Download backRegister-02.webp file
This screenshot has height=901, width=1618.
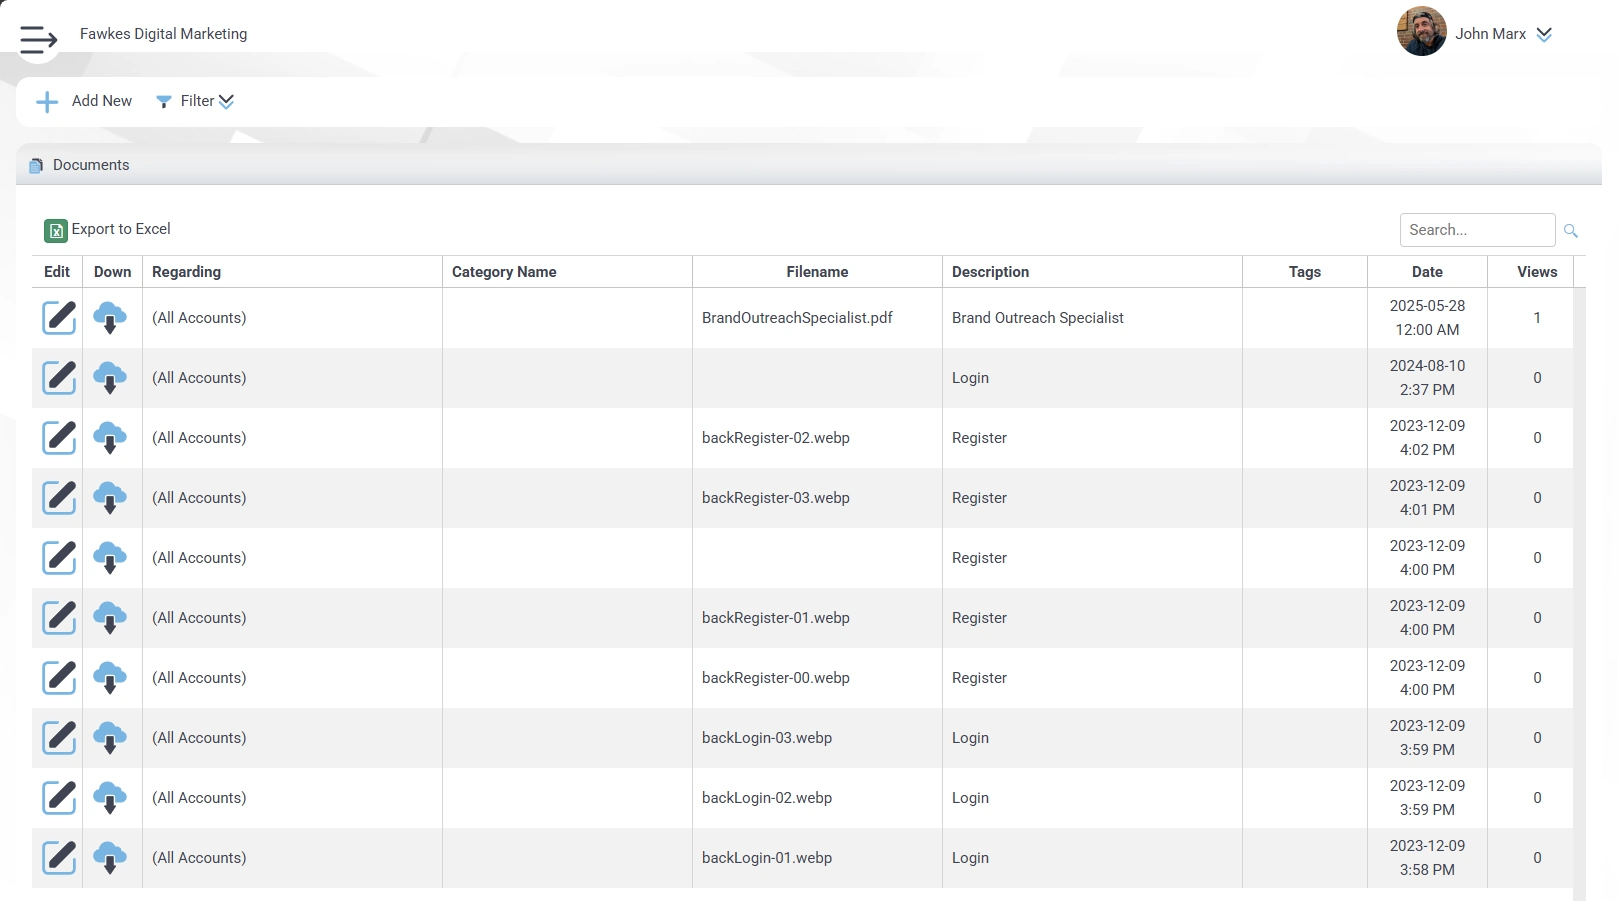[x=110, y=438]
